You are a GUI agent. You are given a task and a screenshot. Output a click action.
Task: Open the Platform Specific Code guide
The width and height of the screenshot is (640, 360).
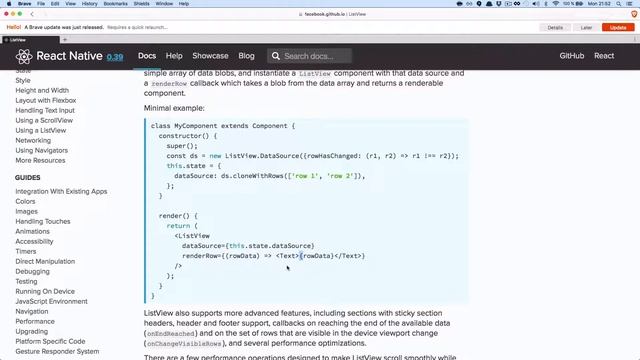coord(50,341)
